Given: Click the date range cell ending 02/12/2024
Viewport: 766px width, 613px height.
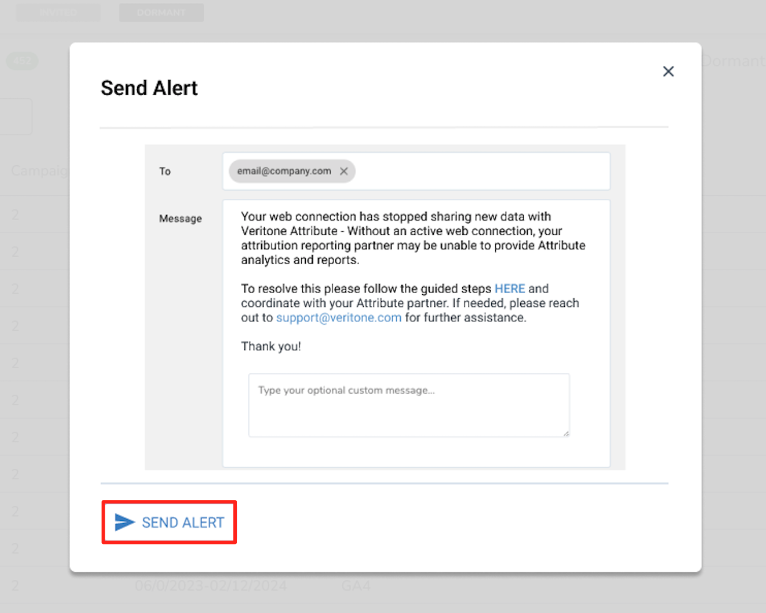Looking at the screenshot, I should (208, 585).
